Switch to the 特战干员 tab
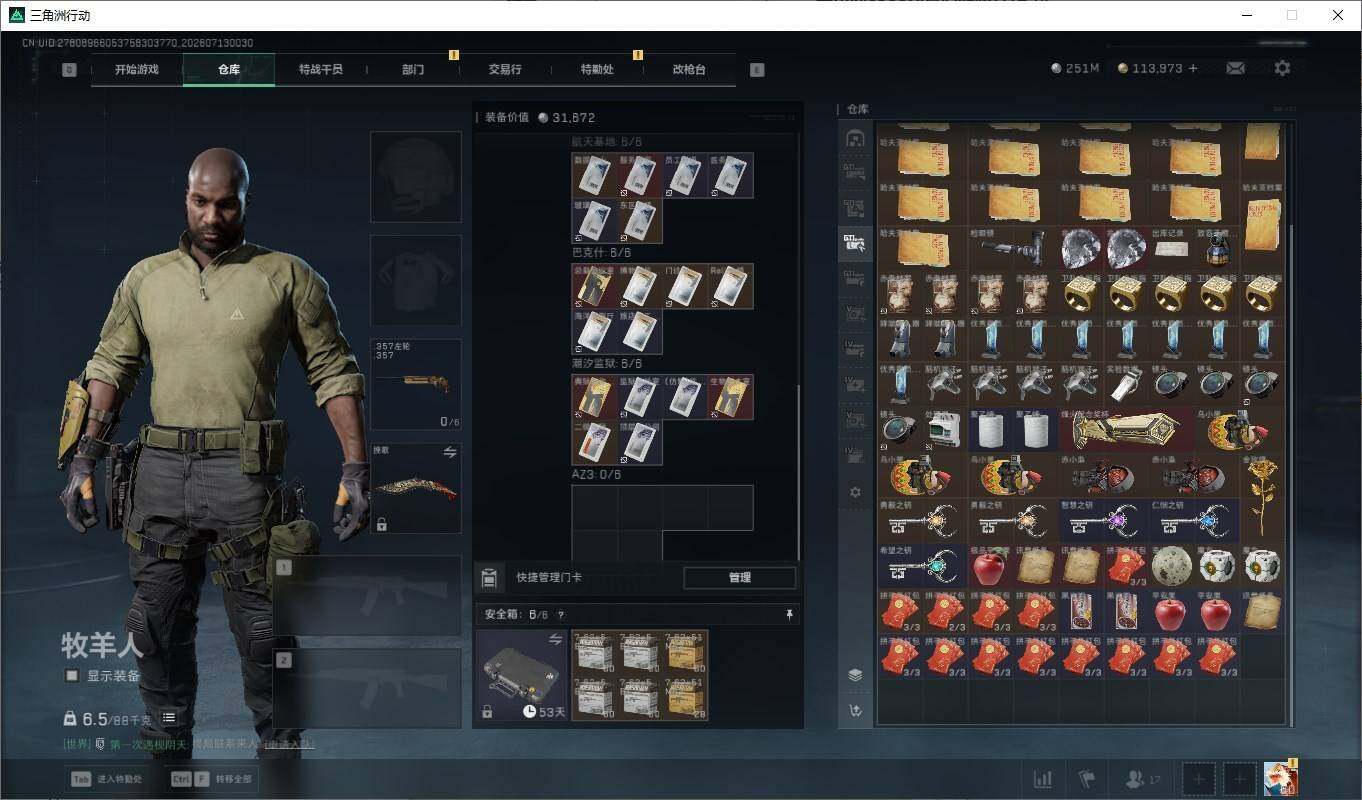 point(320,70)
